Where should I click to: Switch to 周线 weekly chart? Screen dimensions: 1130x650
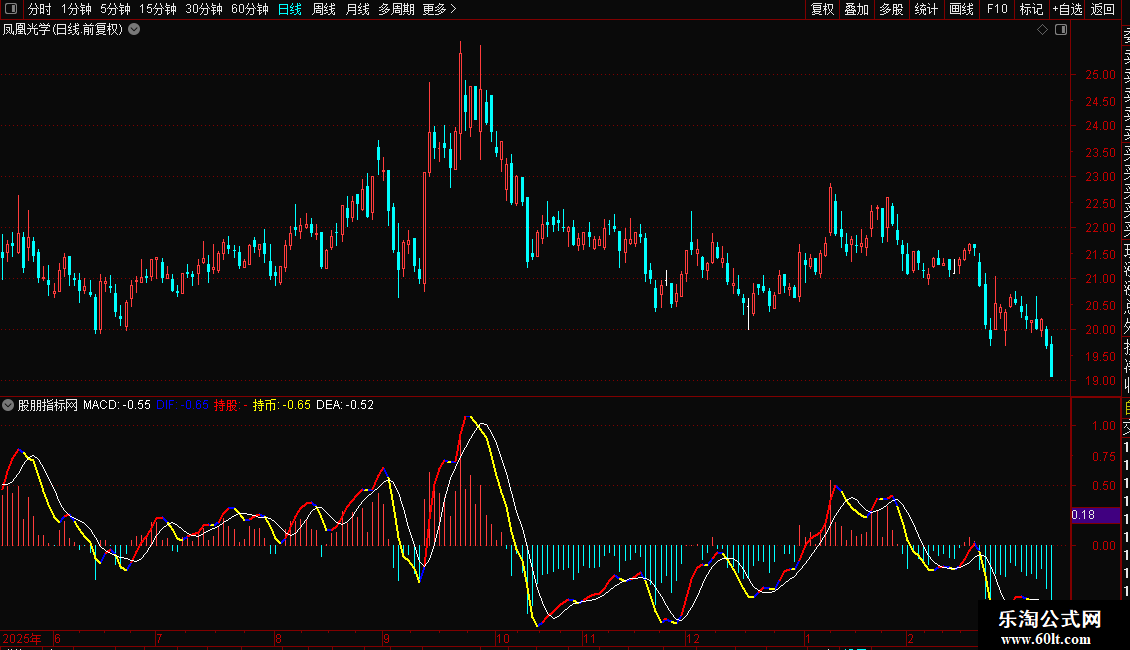[x=324, y=9]
